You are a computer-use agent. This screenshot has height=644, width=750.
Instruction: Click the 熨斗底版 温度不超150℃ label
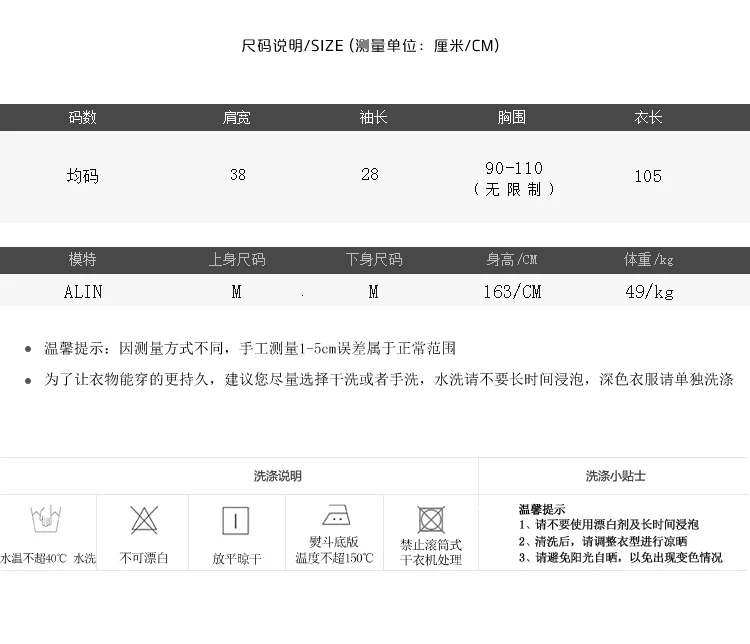point(334,550)
